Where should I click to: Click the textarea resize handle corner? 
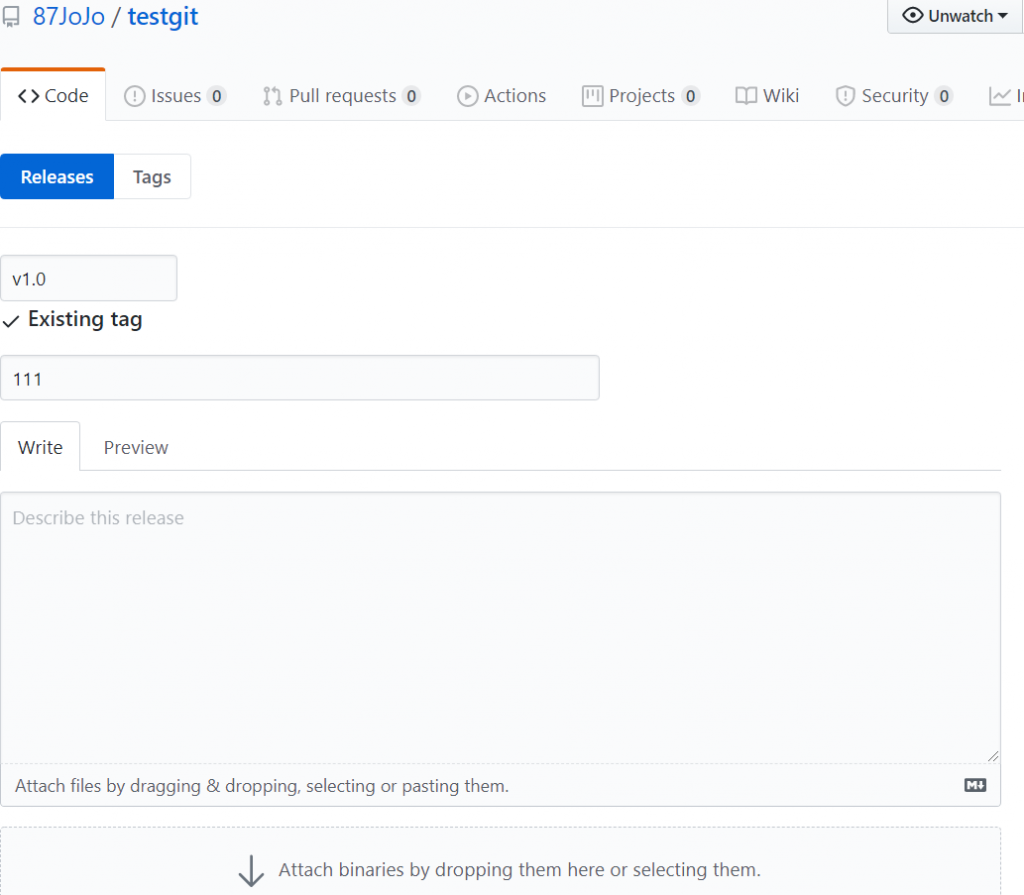click(993, 756)
